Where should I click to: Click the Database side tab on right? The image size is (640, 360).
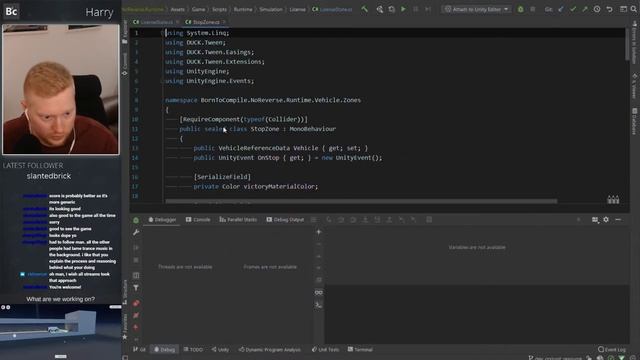tap(634, 121)
